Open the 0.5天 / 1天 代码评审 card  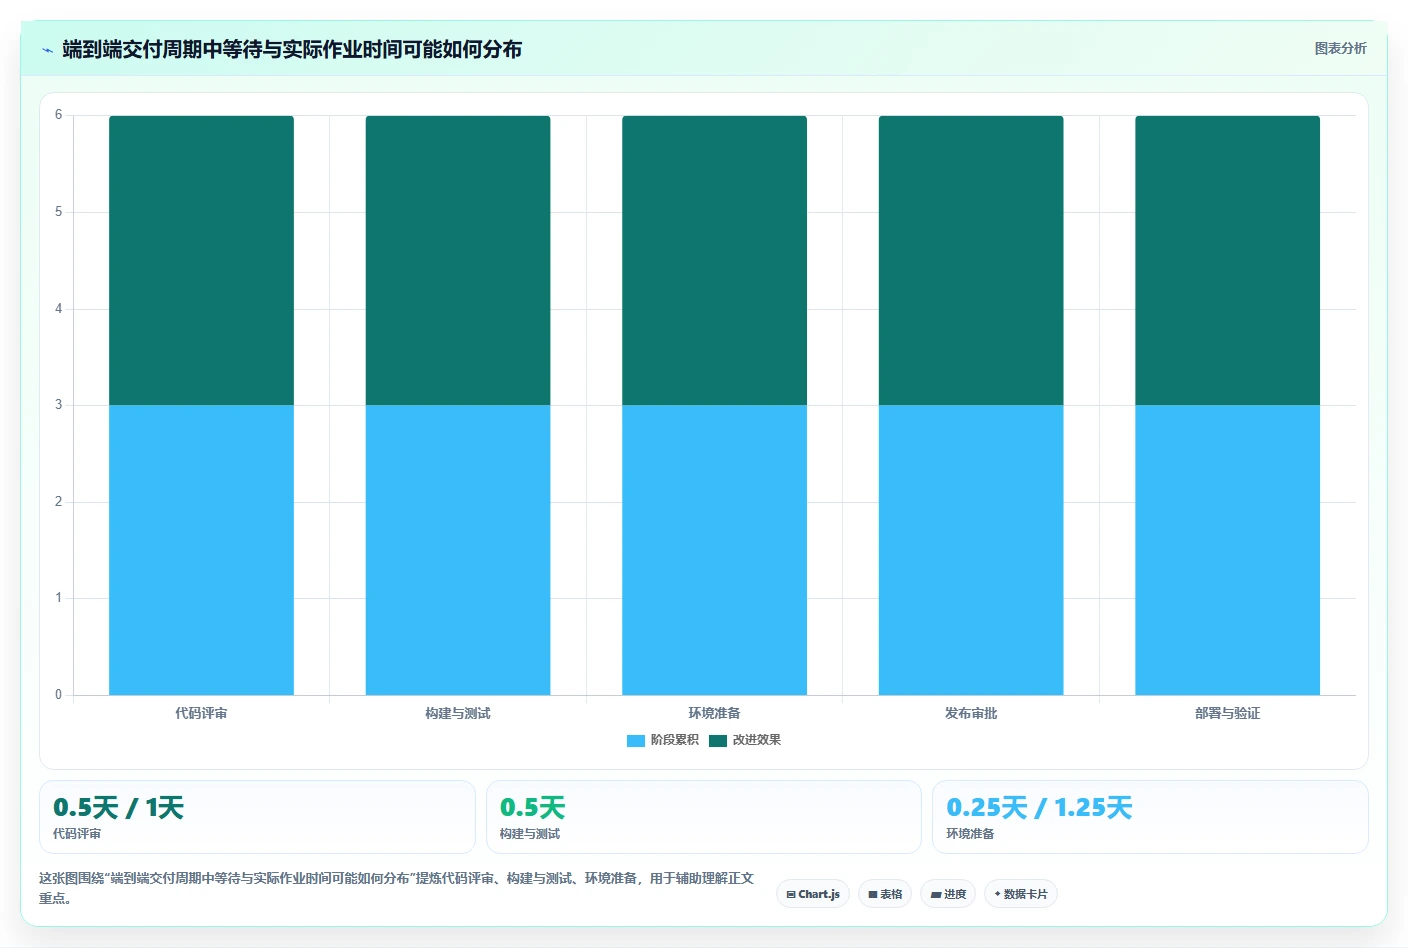(x=257, y=817)
